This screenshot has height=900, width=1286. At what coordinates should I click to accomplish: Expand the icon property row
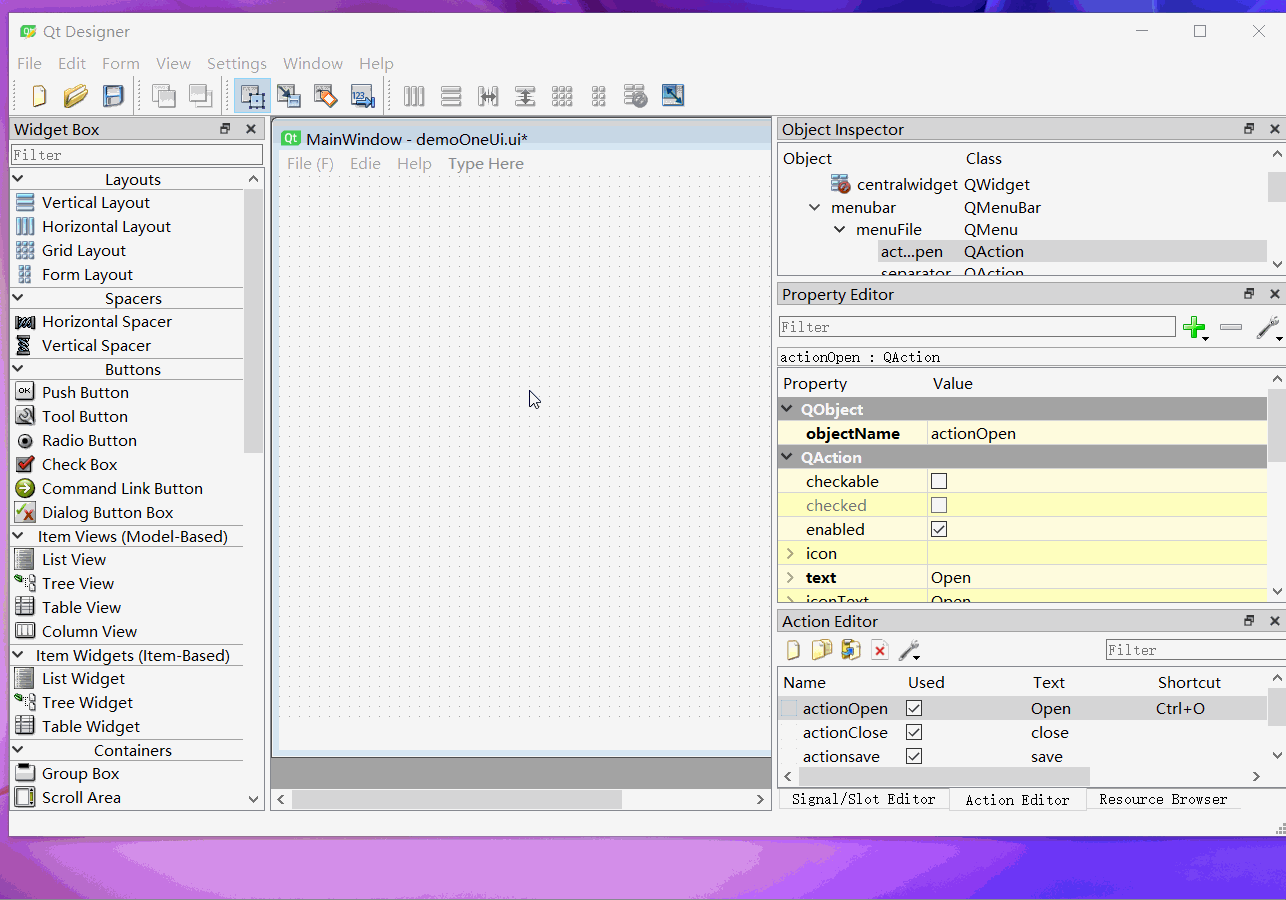pyautogui.click(x=790, y=554)
